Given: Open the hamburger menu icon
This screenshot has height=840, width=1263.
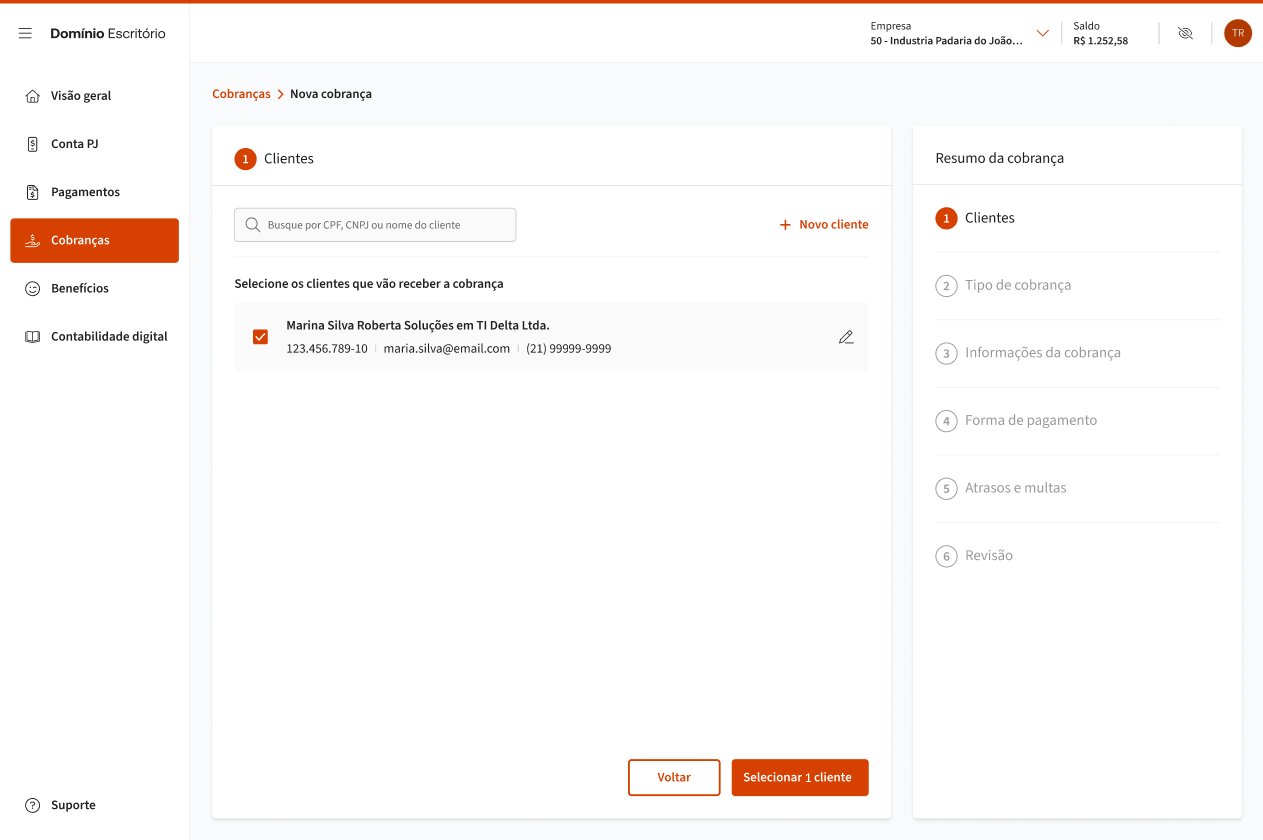Looking at the screenshot, I should (25, 33).
